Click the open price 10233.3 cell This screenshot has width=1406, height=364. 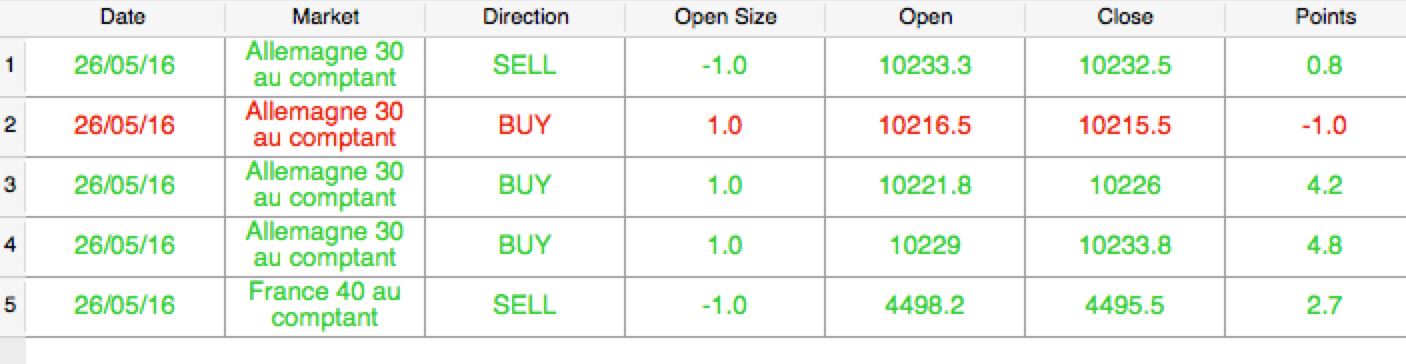coord(925,66)
